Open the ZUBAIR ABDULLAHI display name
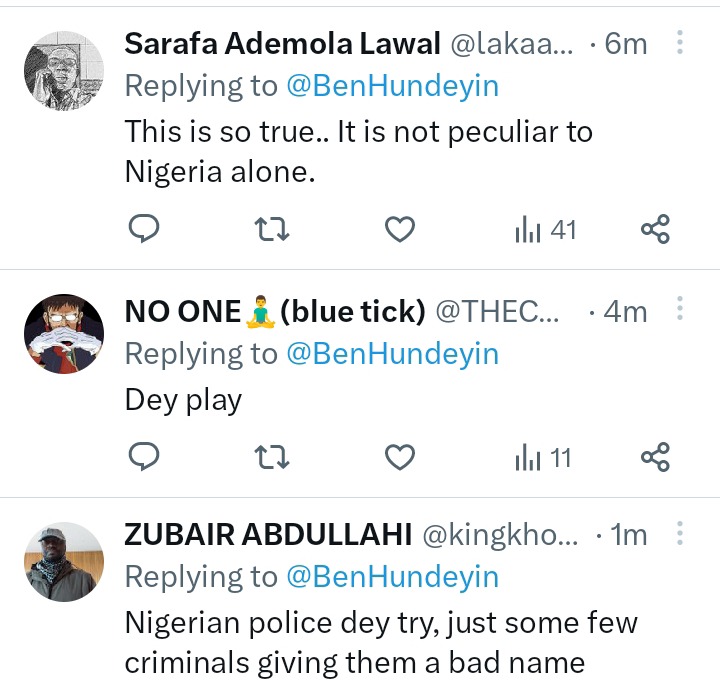Screen dimensions: 720x694 click(268, 535)
